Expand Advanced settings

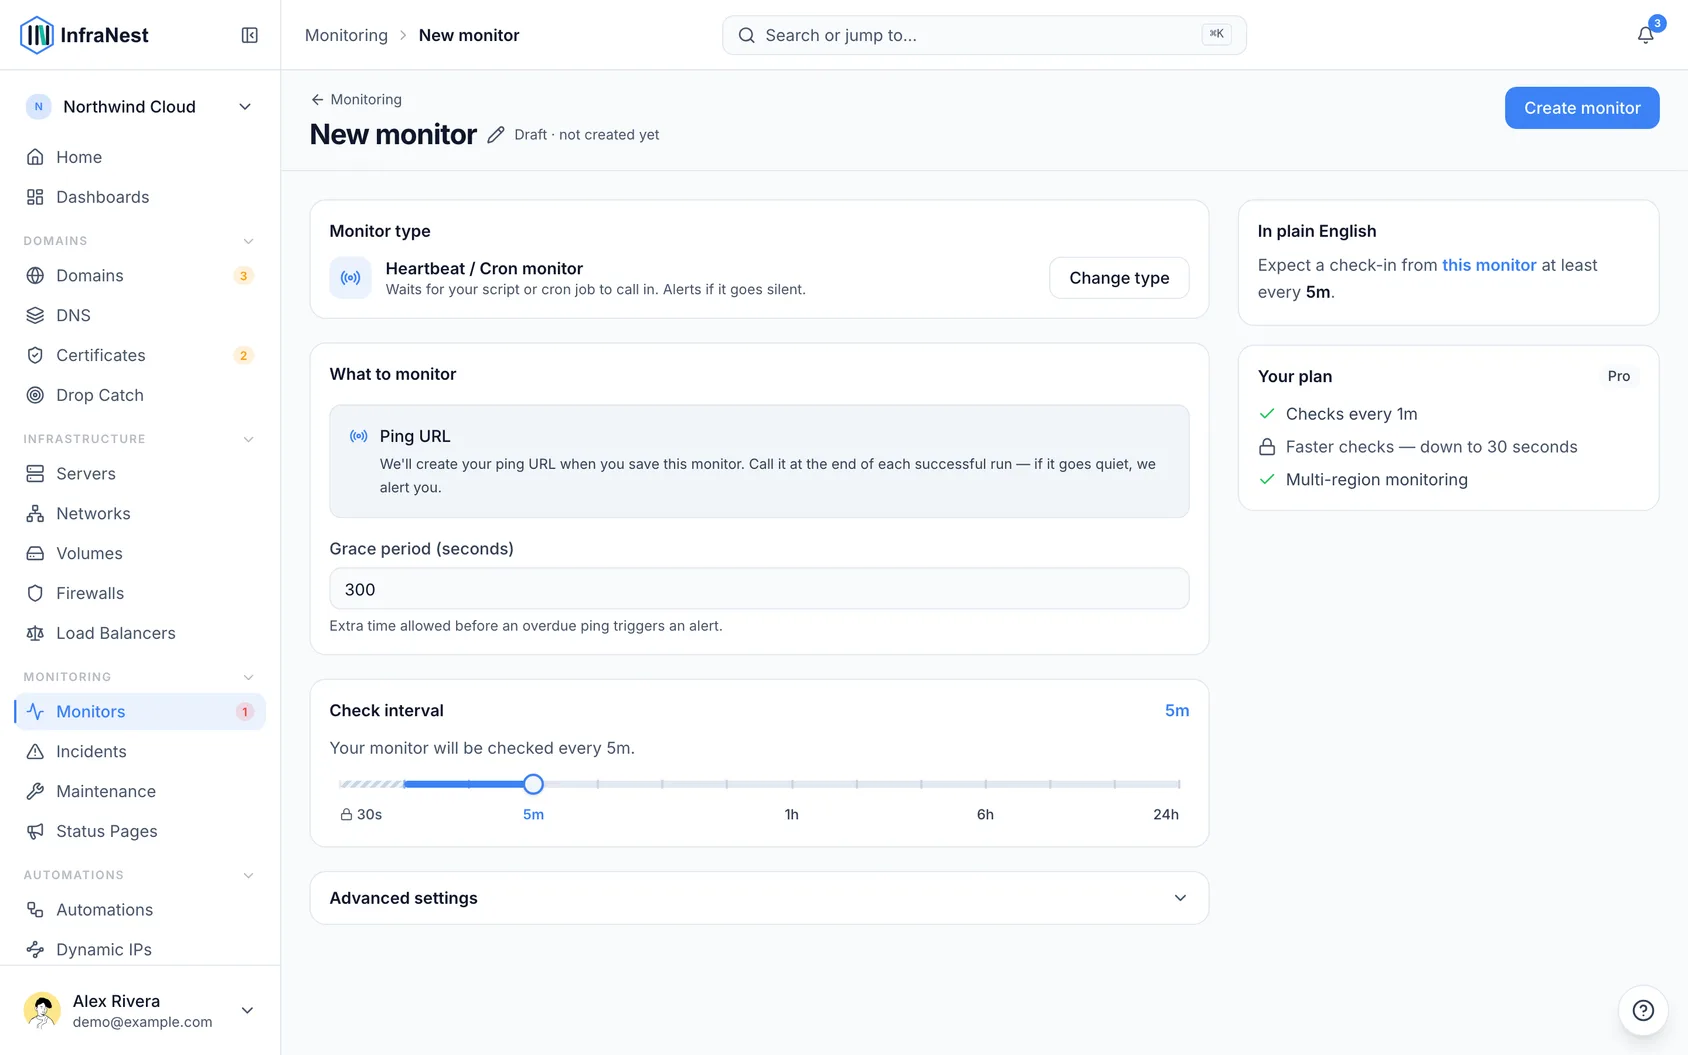(759, 898)
